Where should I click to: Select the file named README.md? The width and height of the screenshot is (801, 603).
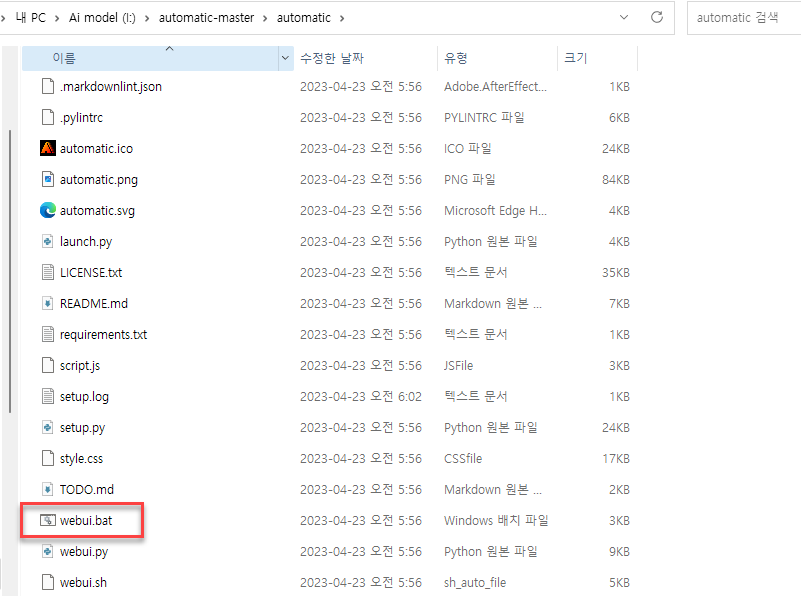93,304
